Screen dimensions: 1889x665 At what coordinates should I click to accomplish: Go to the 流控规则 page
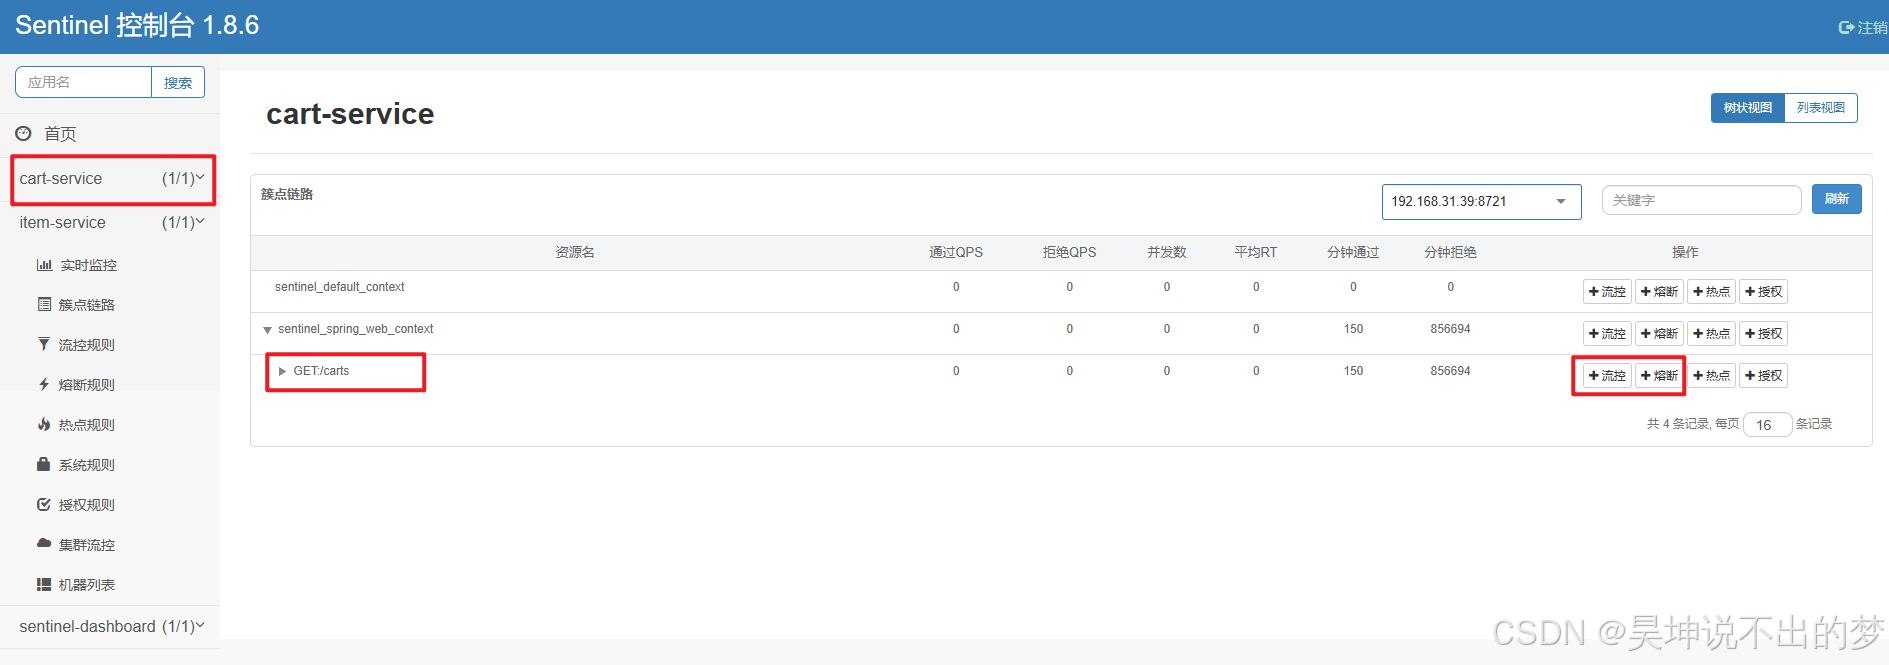point(86,345)
